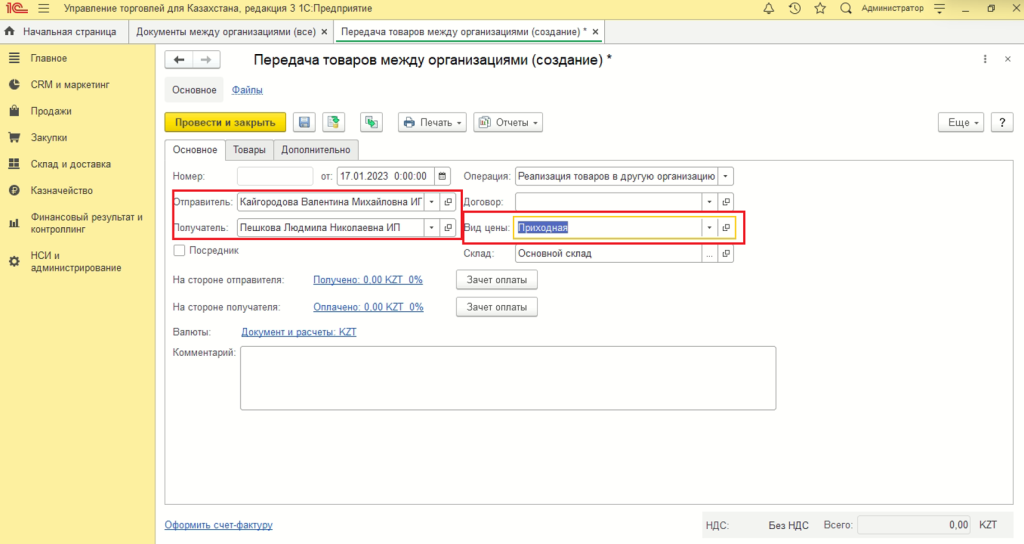Screen dimensions: 1024x544
Task: Open the Вид цены record with open icon
Action: (x=726, y=227)
